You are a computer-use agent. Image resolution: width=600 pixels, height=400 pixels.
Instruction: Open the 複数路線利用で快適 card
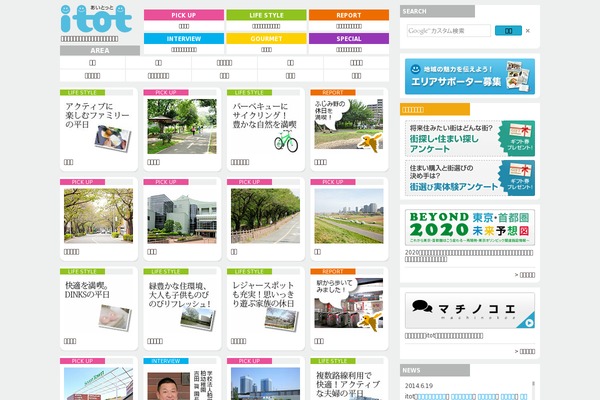pos(349,379)
